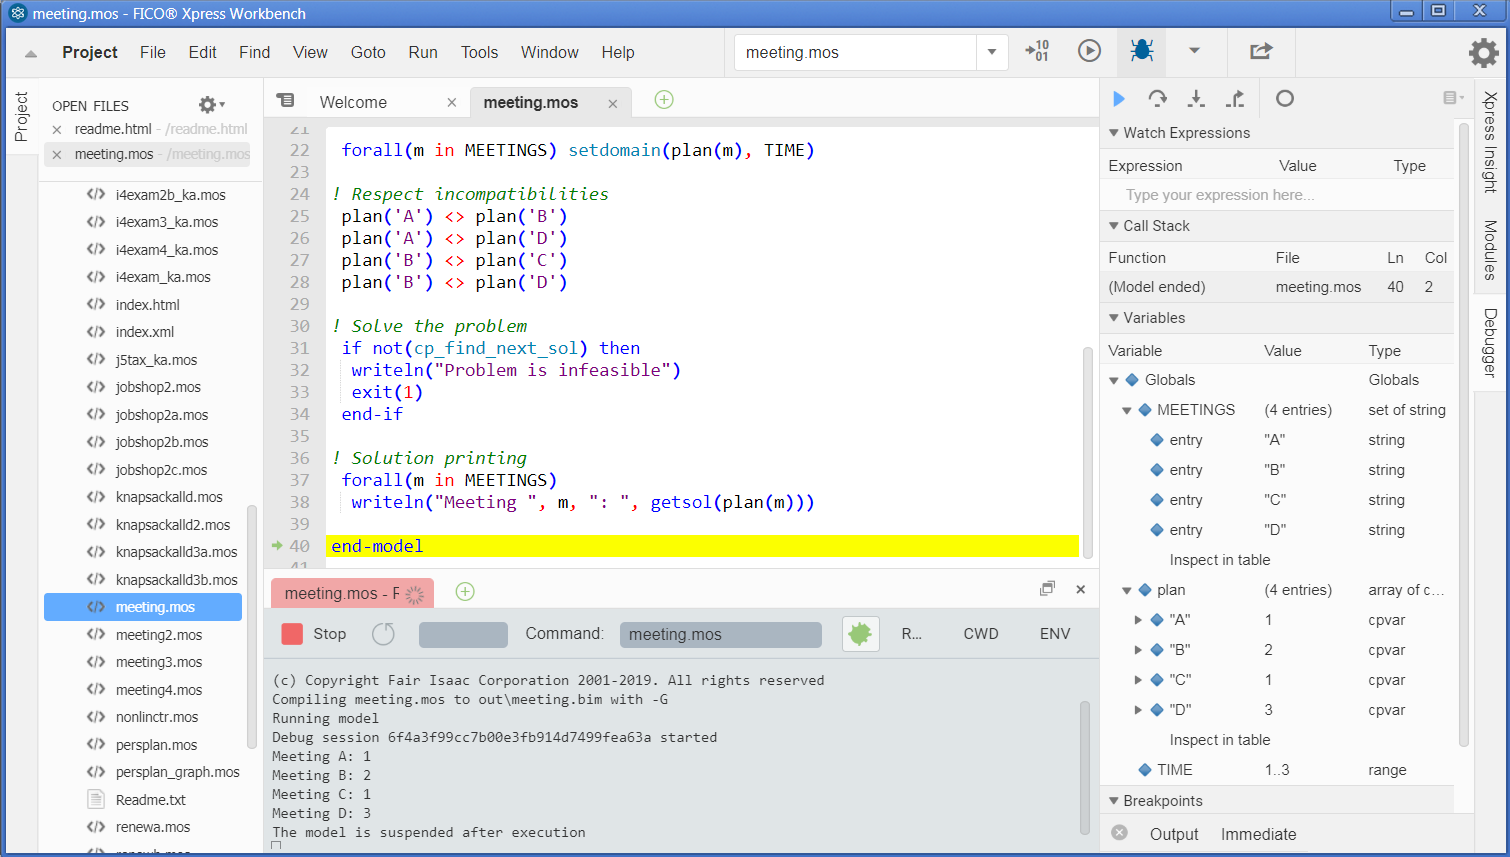Click the restart icon next to Stop
This screenshot has width=1510, height=857.
(383, 633)
